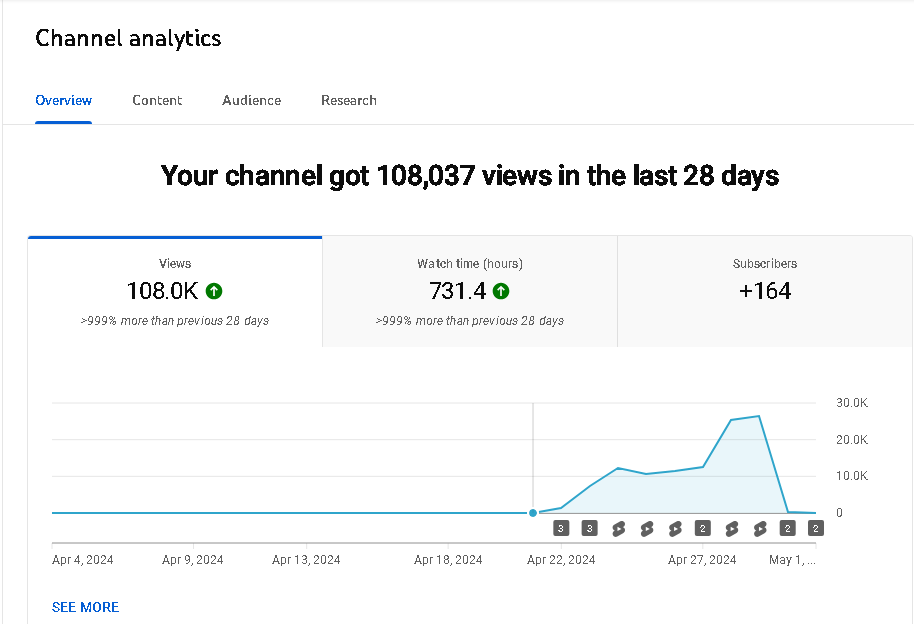Open the fourth Shorts marker after Apr 27
Viewport: 914px width, 629px height.
tap(731, 529)
